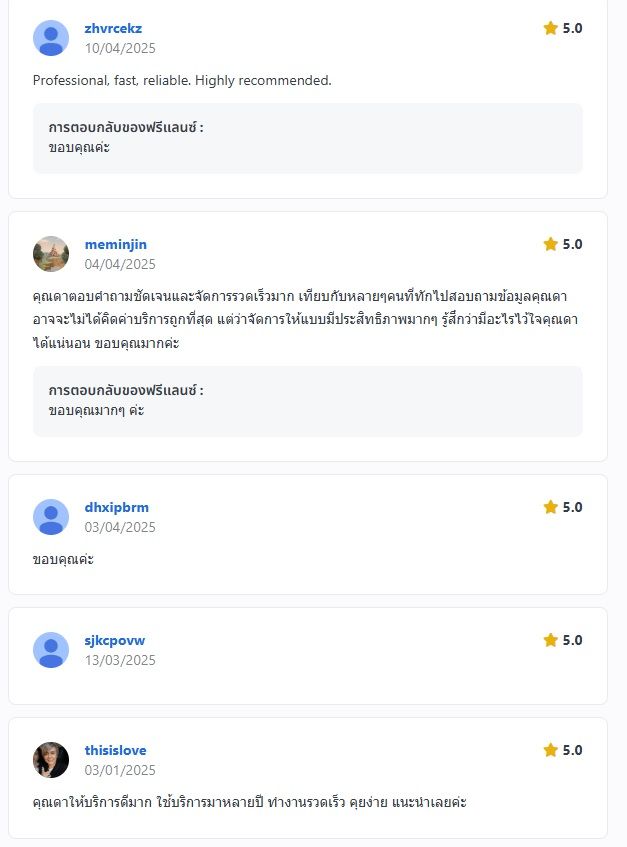Open the meminjin username link

point(115,244)
